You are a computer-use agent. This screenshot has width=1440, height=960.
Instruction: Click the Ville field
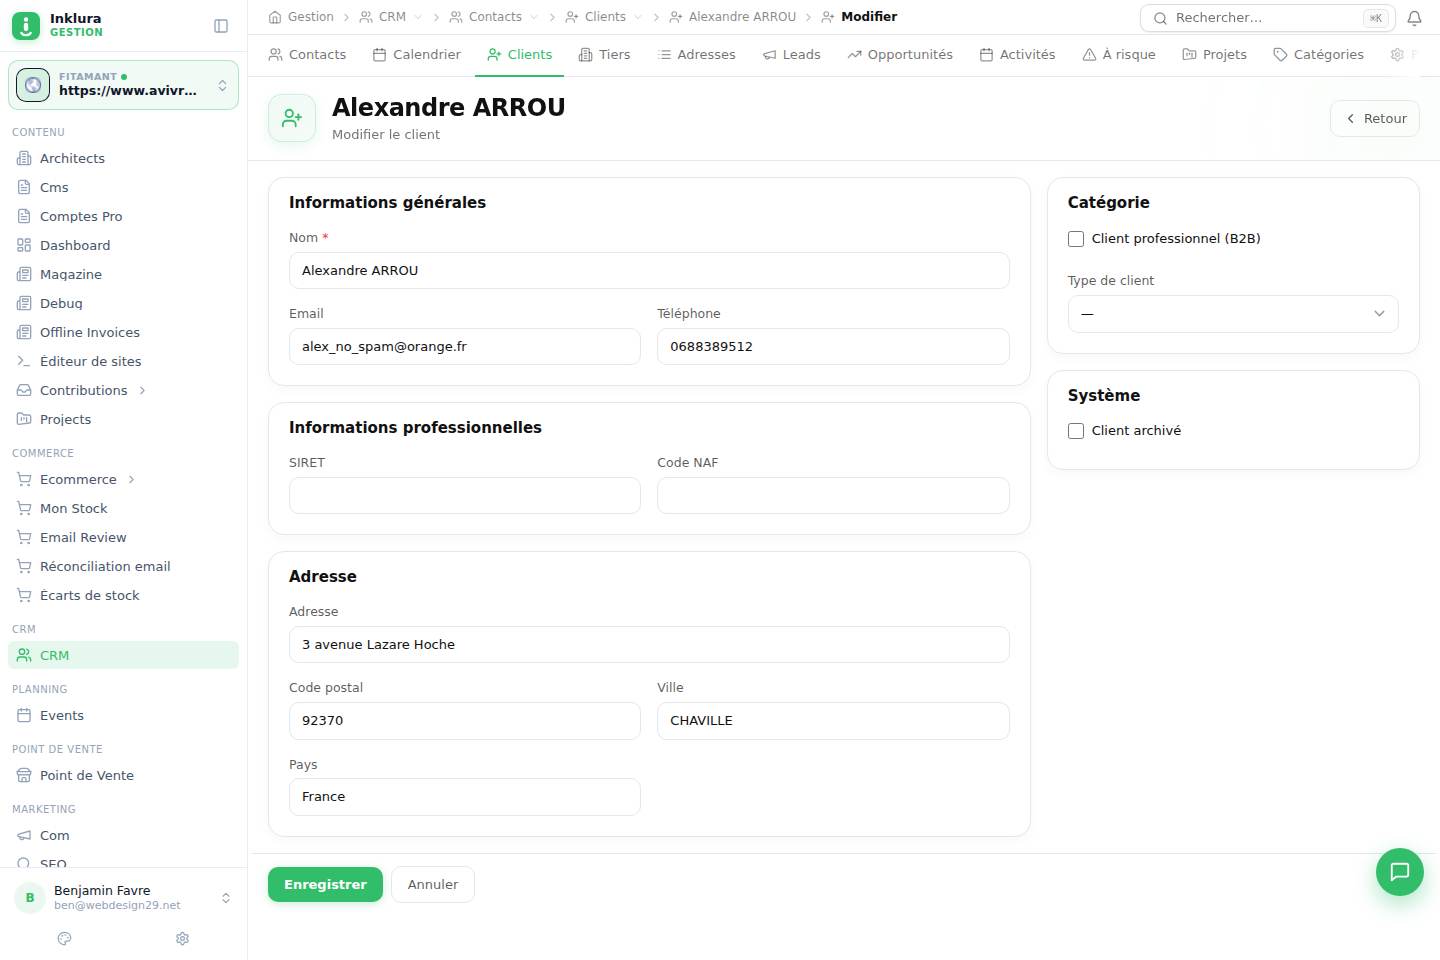point(833,721)
